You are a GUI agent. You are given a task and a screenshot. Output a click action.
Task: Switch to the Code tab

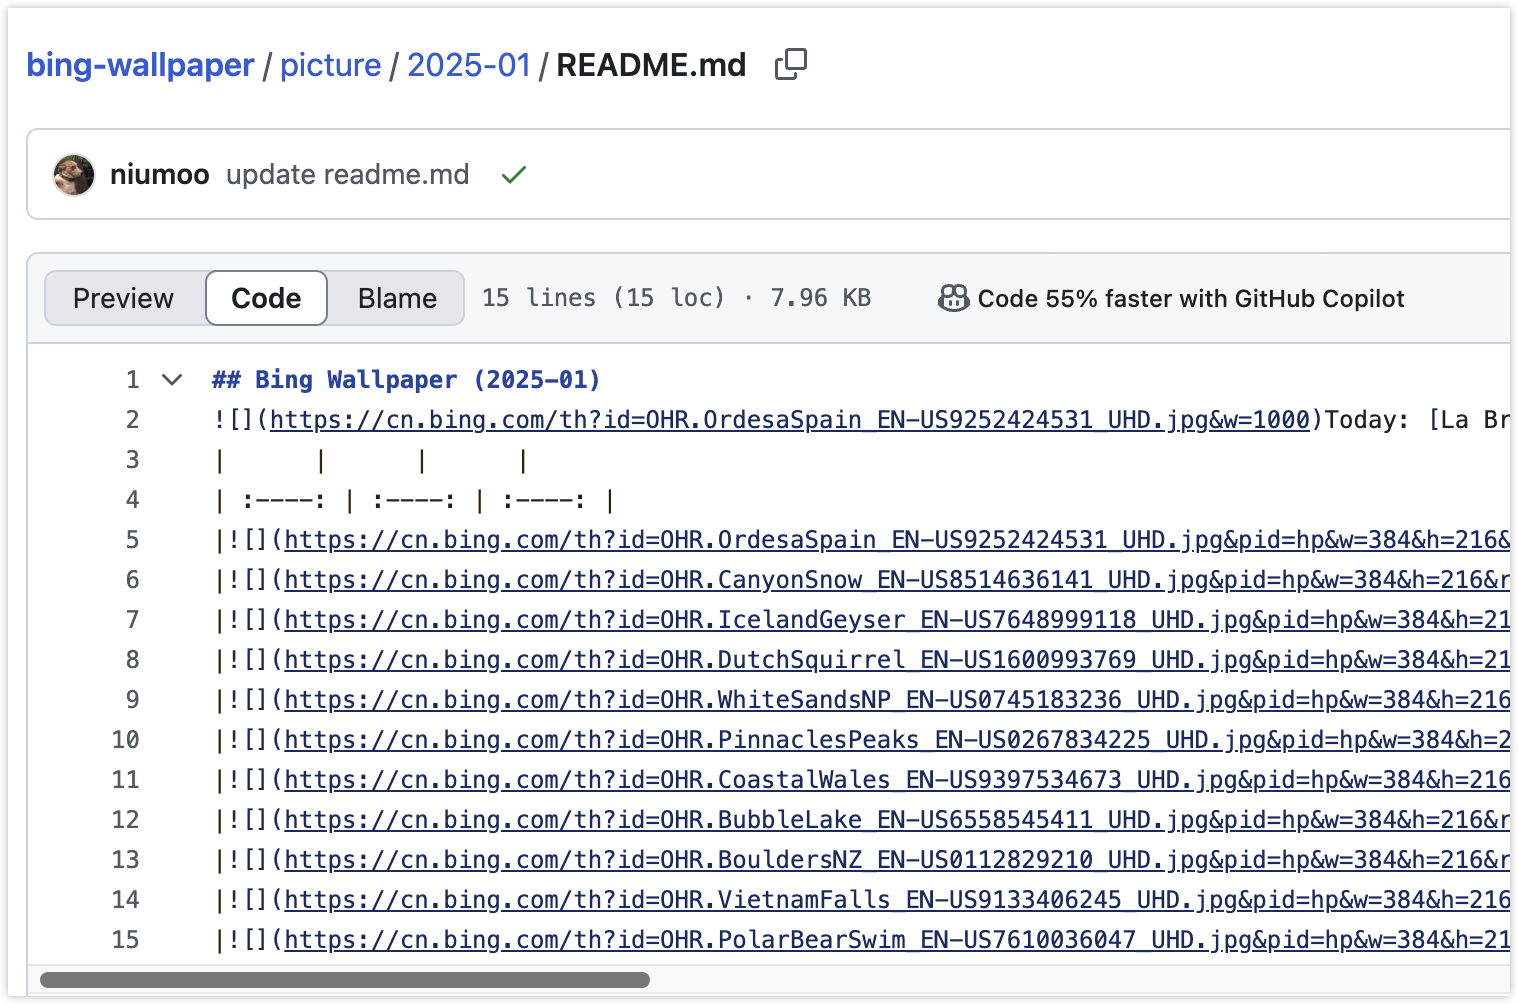click(266, 298)
